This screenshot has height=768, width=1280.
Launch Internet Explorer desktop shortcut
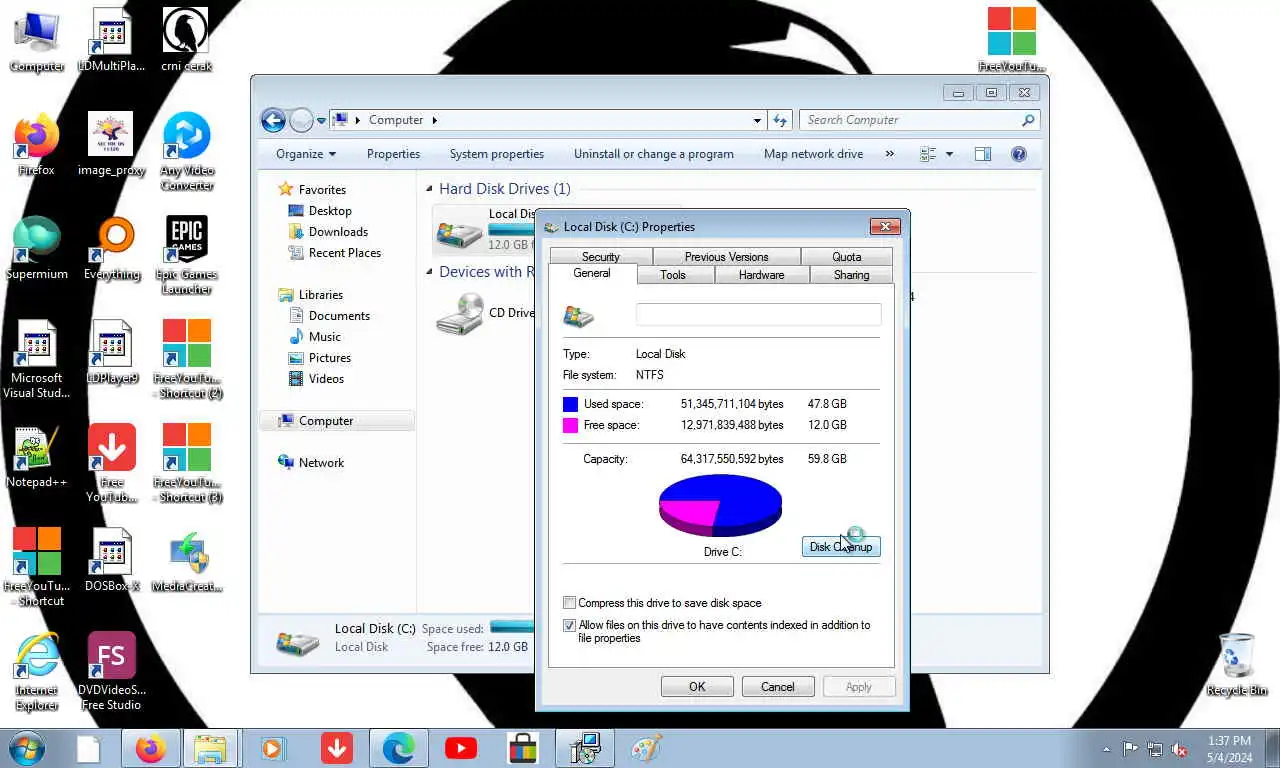click(37, 672)
